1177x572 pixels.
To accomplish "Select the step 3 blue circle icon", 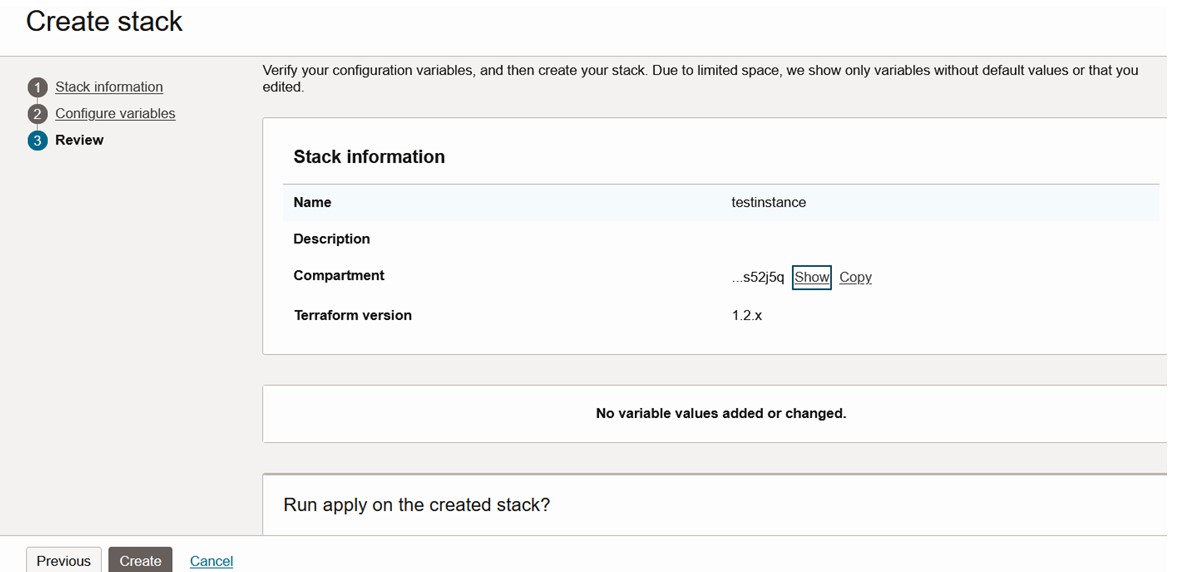I will point(37,140).
